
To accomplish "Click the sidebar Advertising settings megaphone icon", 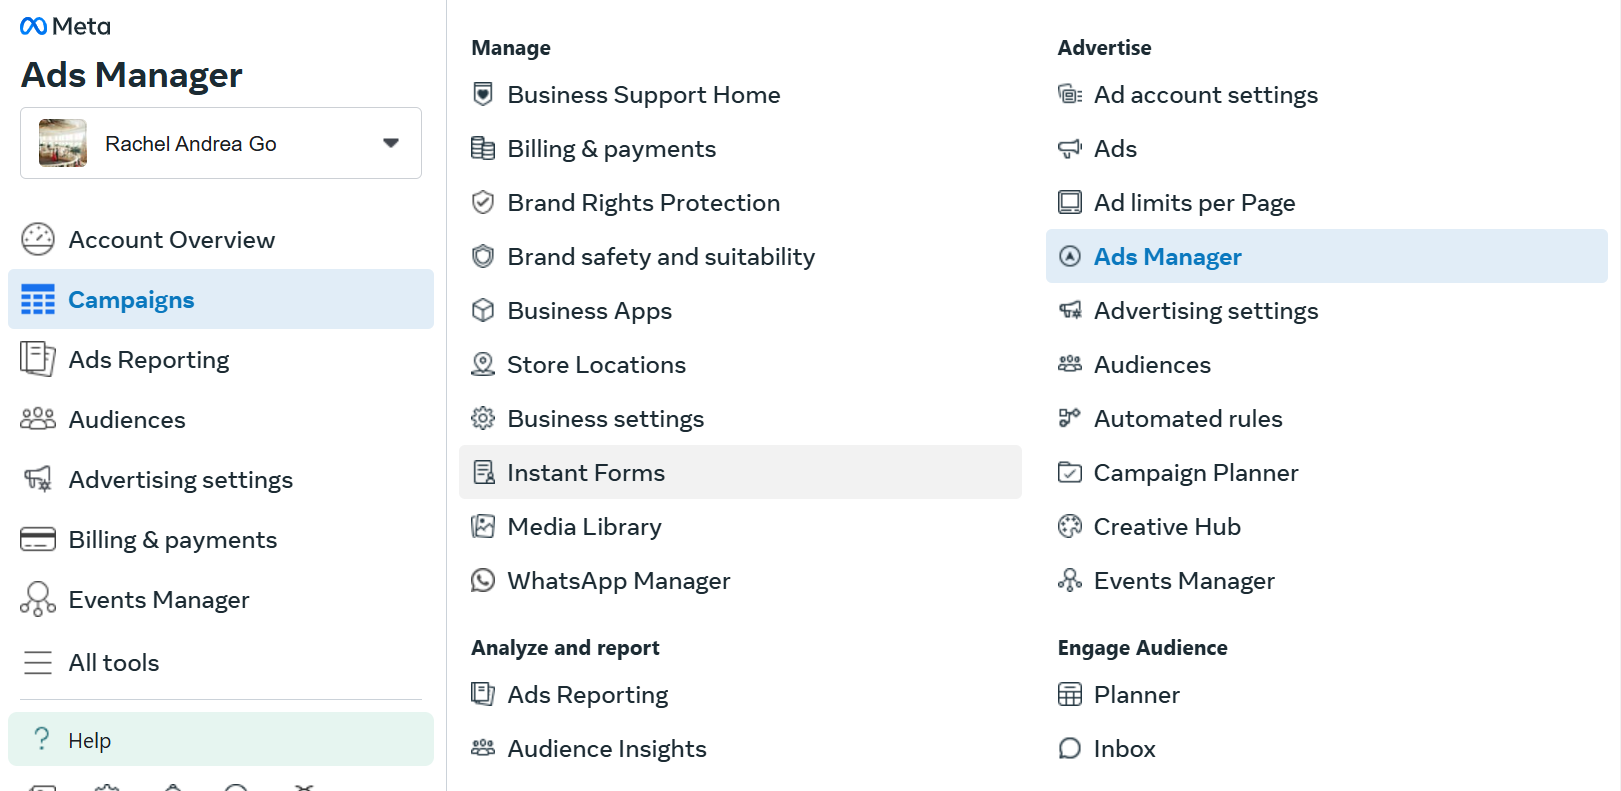I will point(38,479).
